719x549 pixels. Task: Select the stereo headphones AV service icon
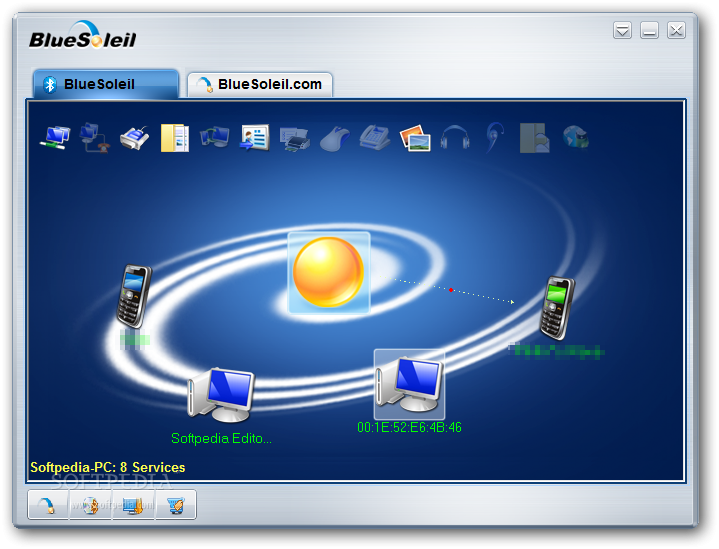[455, 138]
